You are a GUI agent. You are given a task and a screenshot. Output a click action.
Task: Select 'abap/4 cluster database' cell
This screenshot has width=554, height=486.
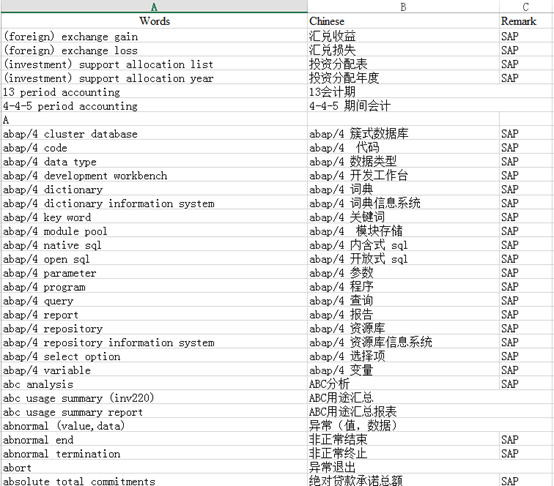(154, 134)
